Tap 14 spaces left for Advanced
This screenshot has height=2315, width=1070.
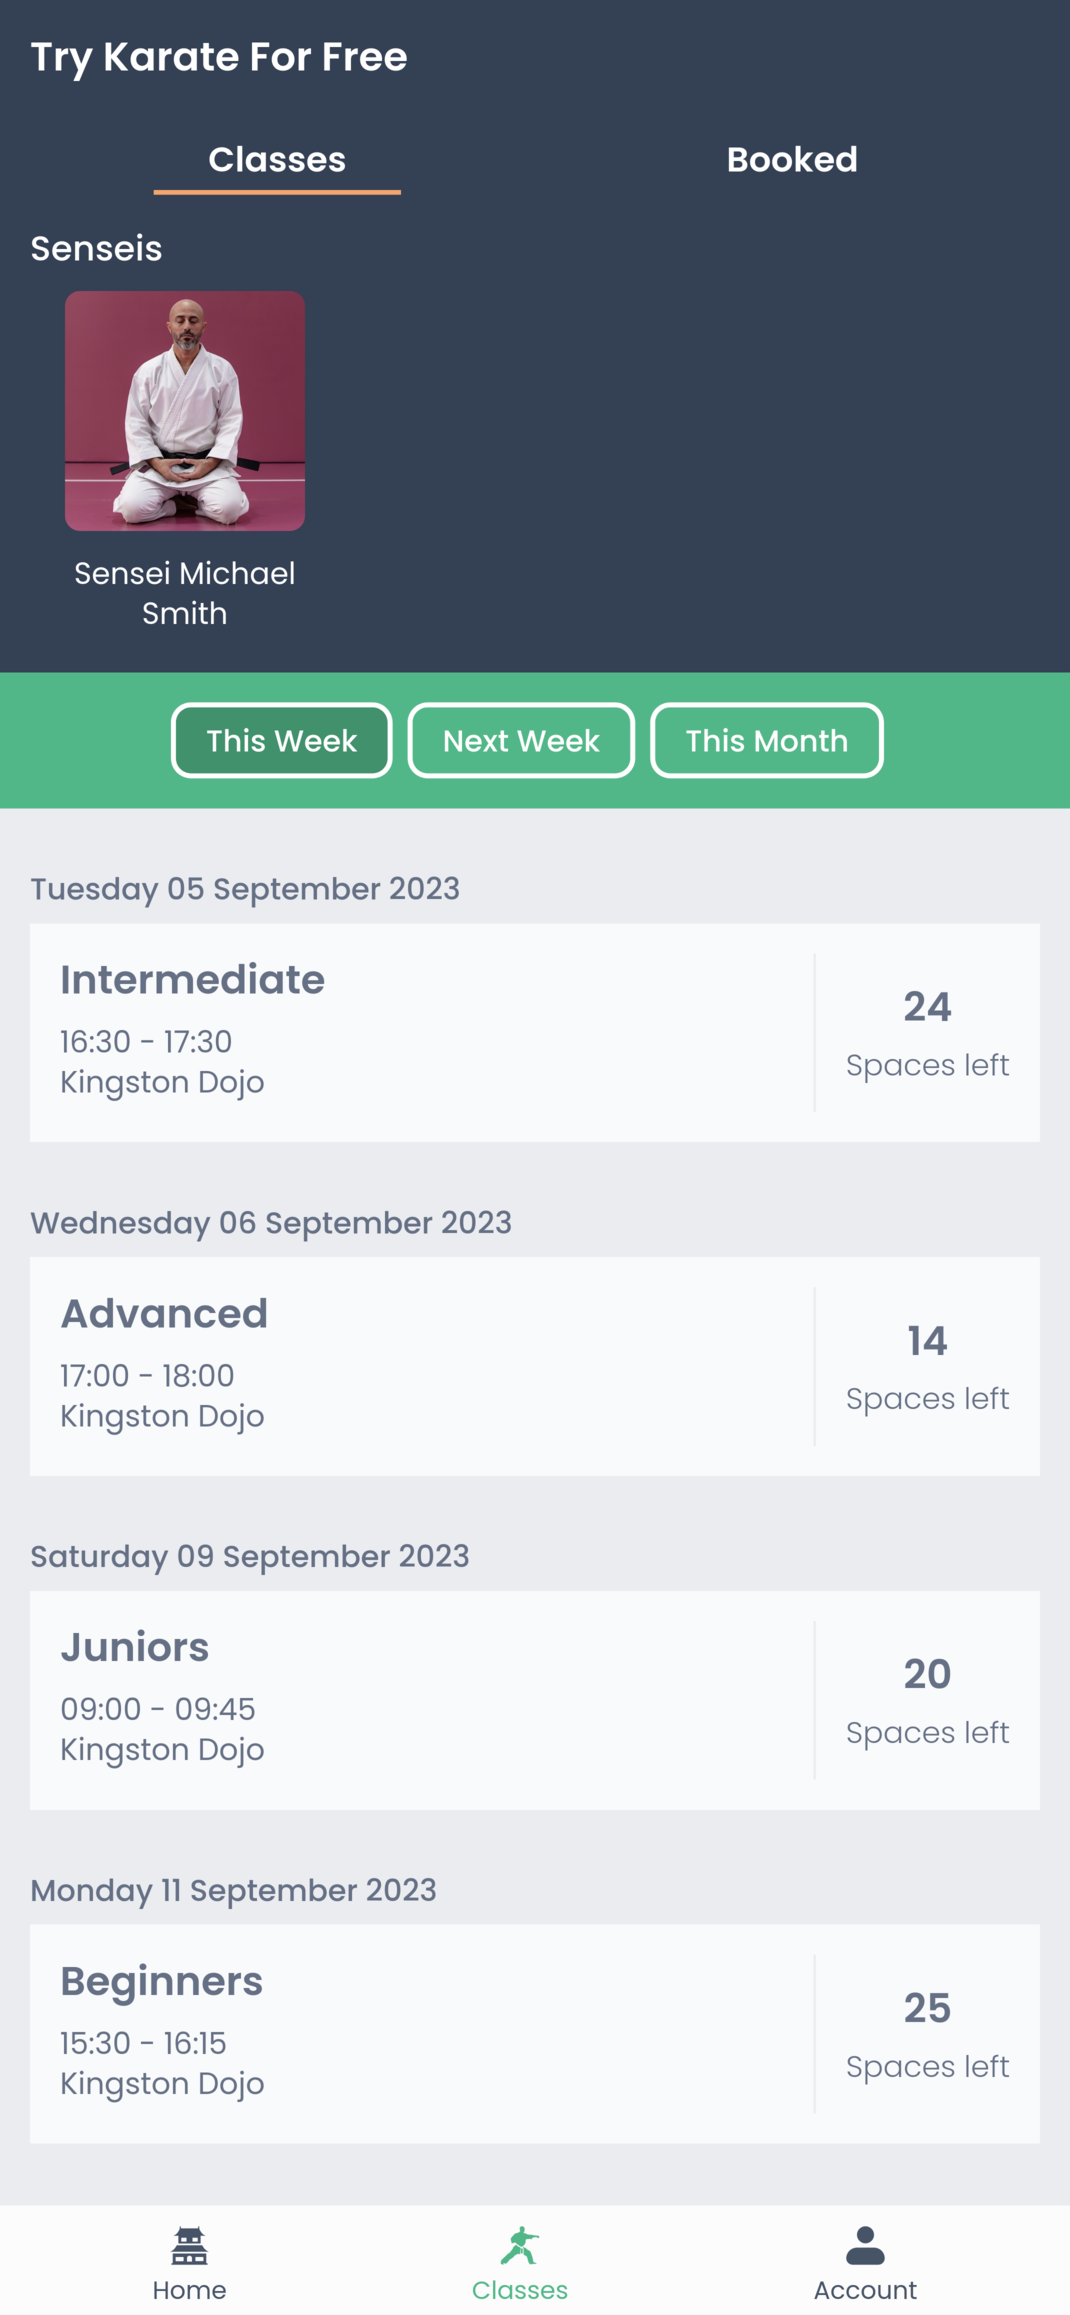click(x=927, y=1367)
